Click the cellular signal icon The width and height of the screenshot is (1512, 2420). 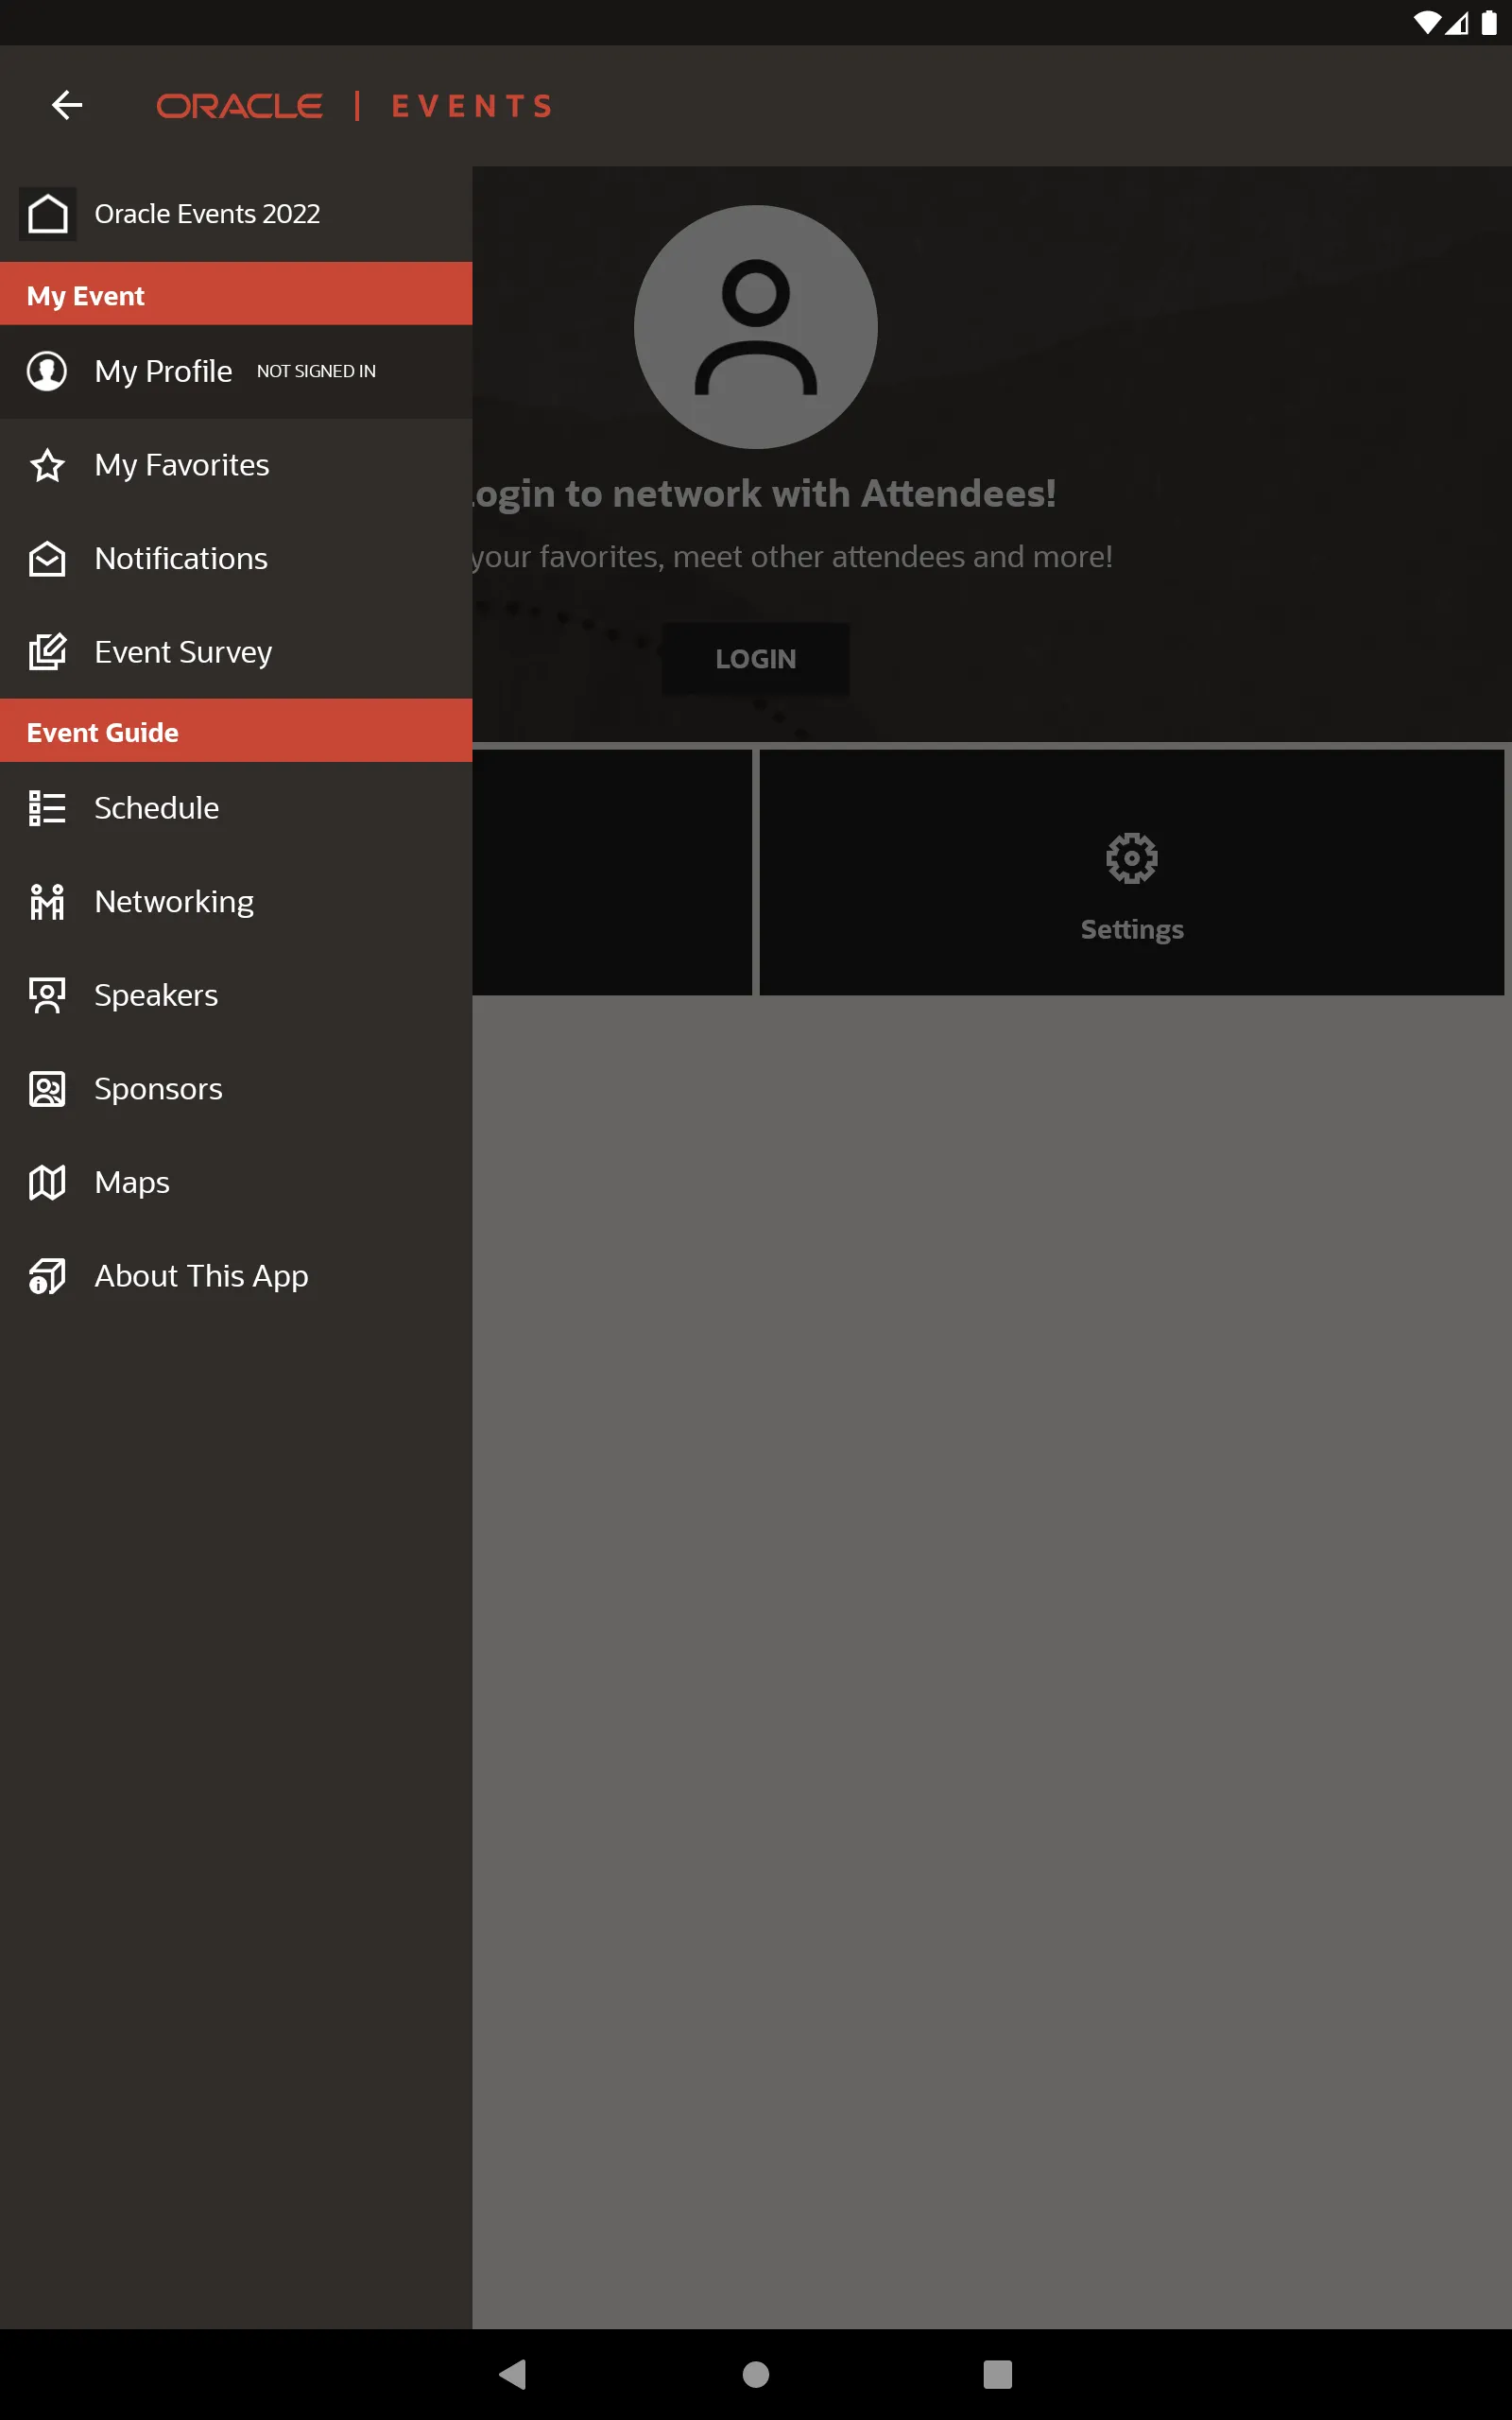pos(1457,23)
